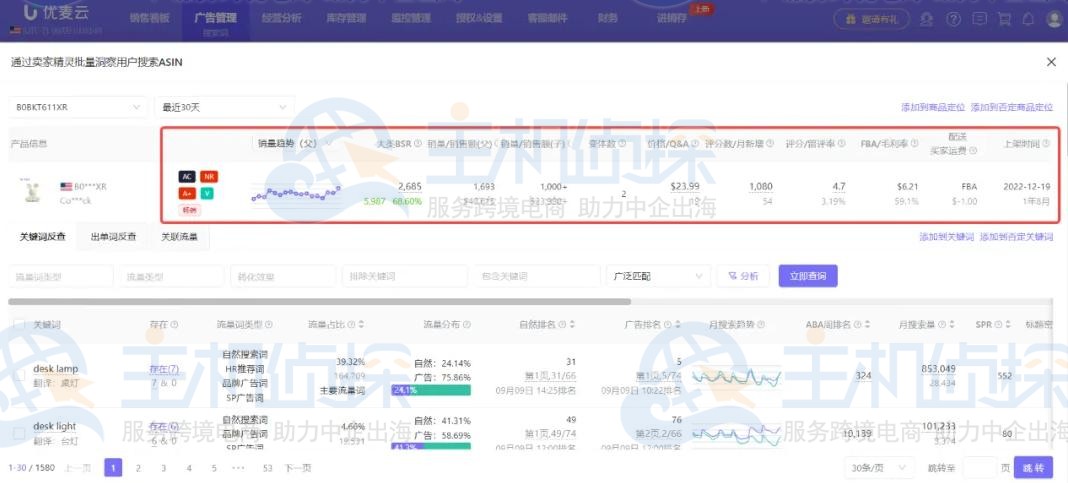Sort by 自然排名 column arrows
1068x483 pixels.
[x=573, y=325]
